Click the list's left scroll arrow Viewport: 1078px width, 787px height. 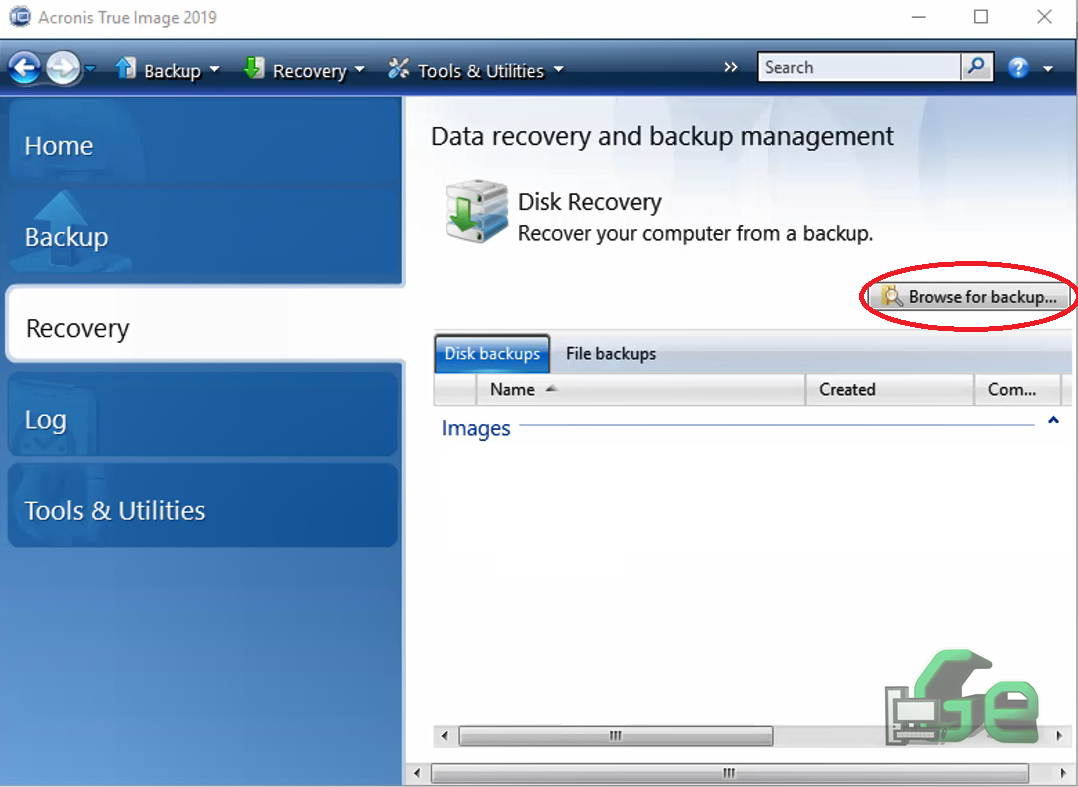click(445, 736)
